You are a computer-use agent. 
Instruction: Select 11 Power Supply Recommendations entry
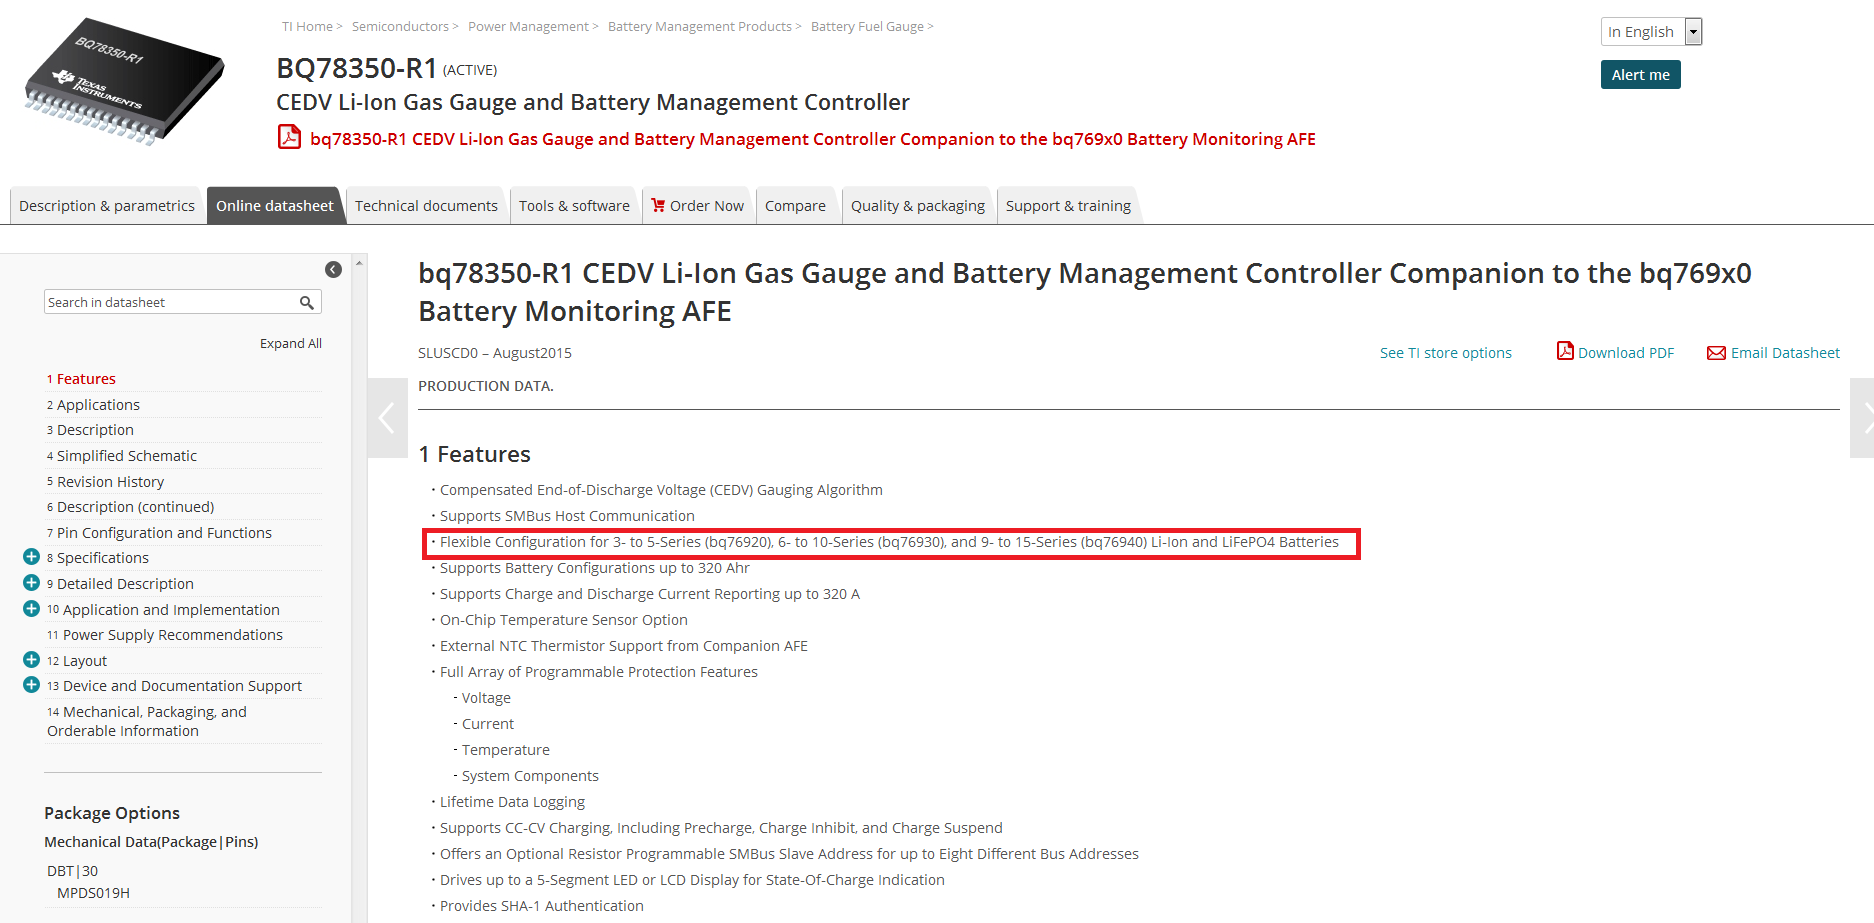tap(165, 635)
